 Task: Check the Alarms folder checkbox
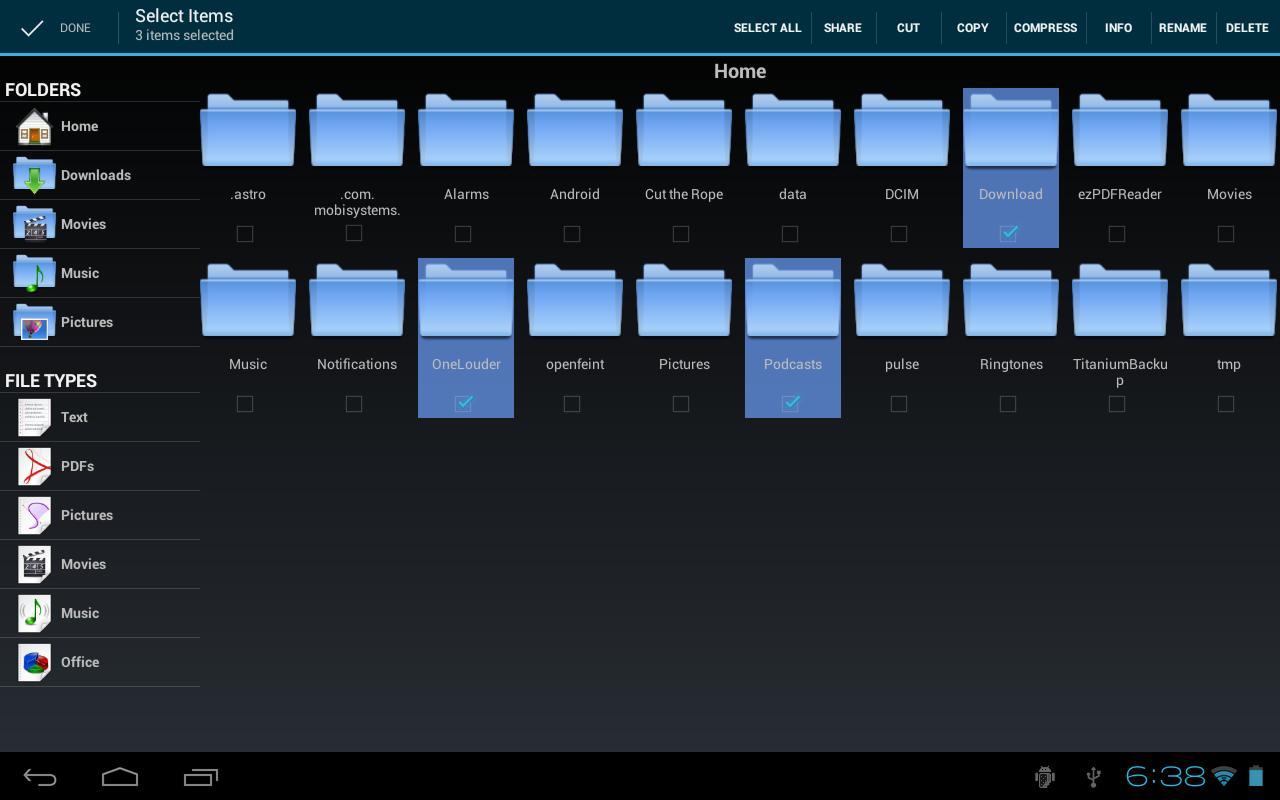pos(462,233)
